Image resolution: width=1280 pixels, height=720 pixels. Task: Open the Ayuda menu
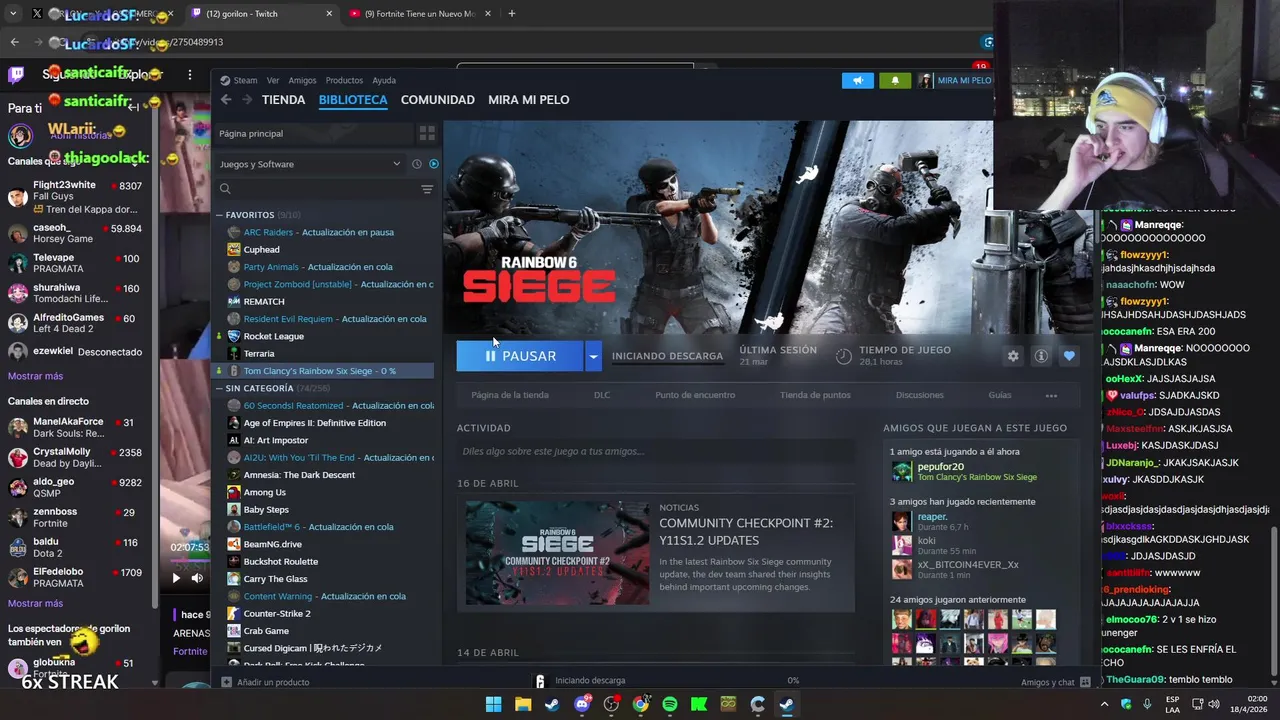point(384,80)
